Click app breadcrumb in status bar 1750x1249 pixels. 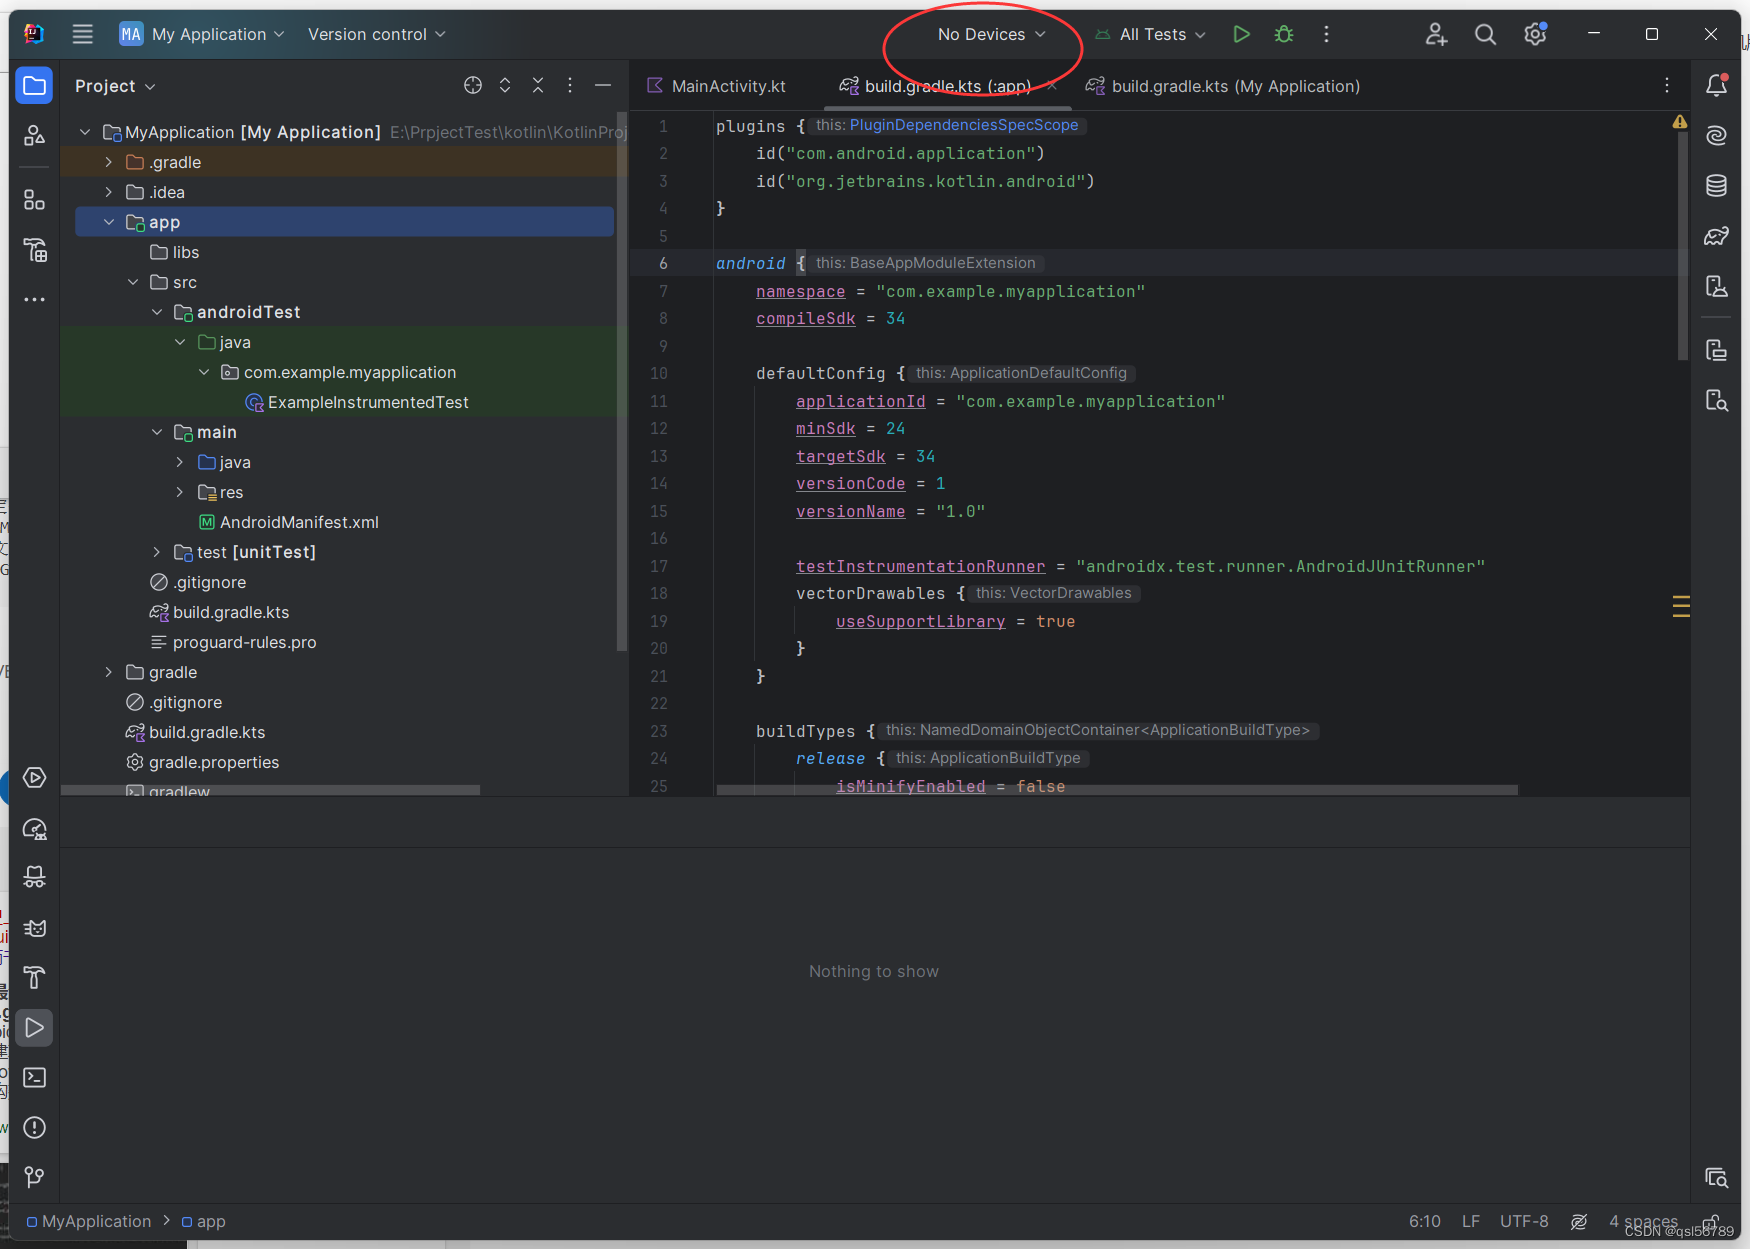coord(203,1221)
